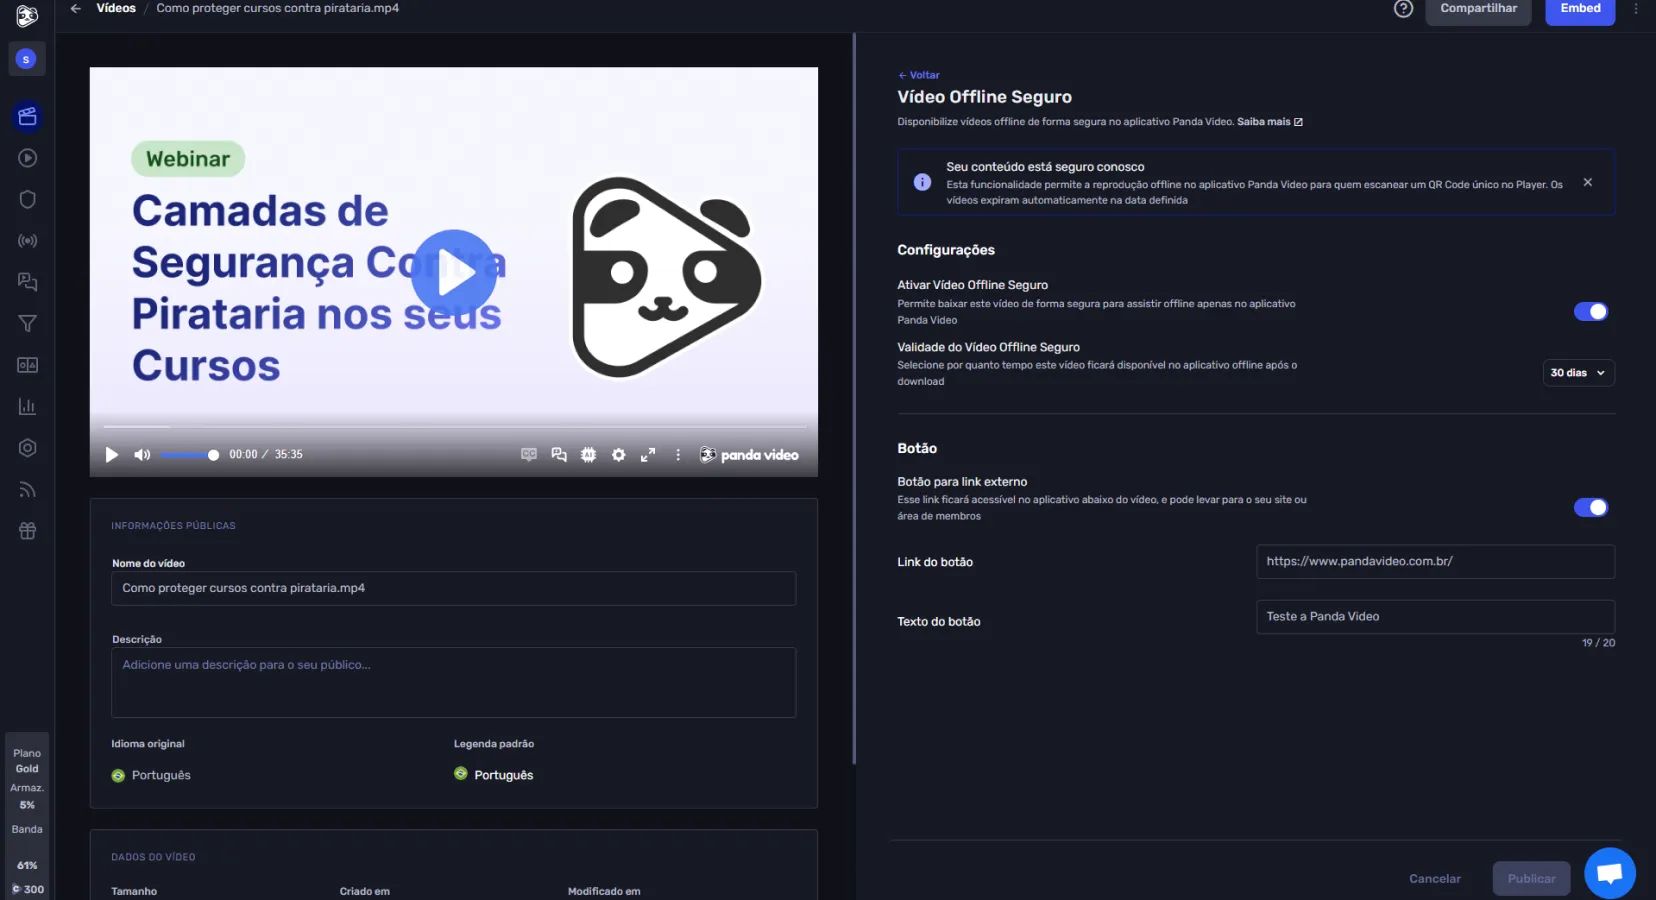Click the panda video player logo

coord(749,455)
